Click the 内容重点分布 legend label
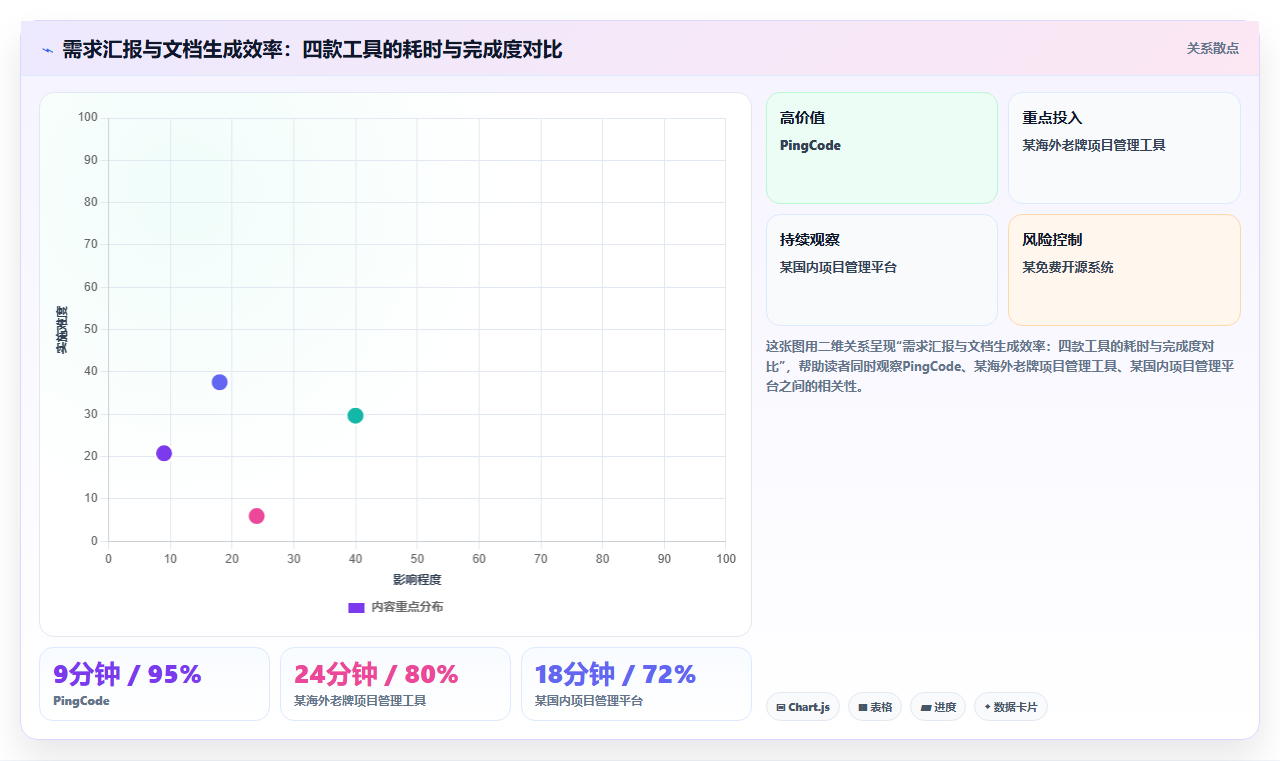The width and height of the screenshot is (1280, 761). click(x=407, y=607)
